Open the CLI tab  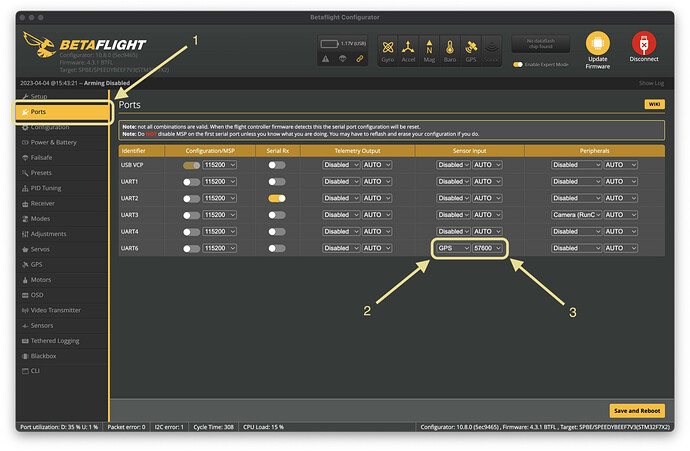coord(62,371)
